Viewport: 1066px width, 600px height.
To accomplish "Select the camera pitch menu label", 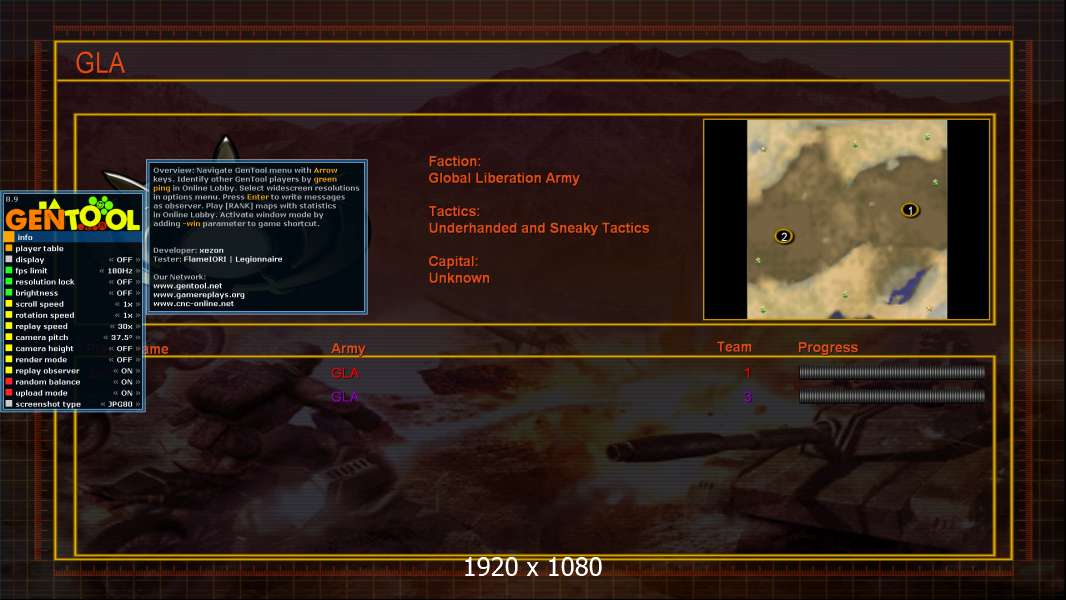I will (41, 338).
